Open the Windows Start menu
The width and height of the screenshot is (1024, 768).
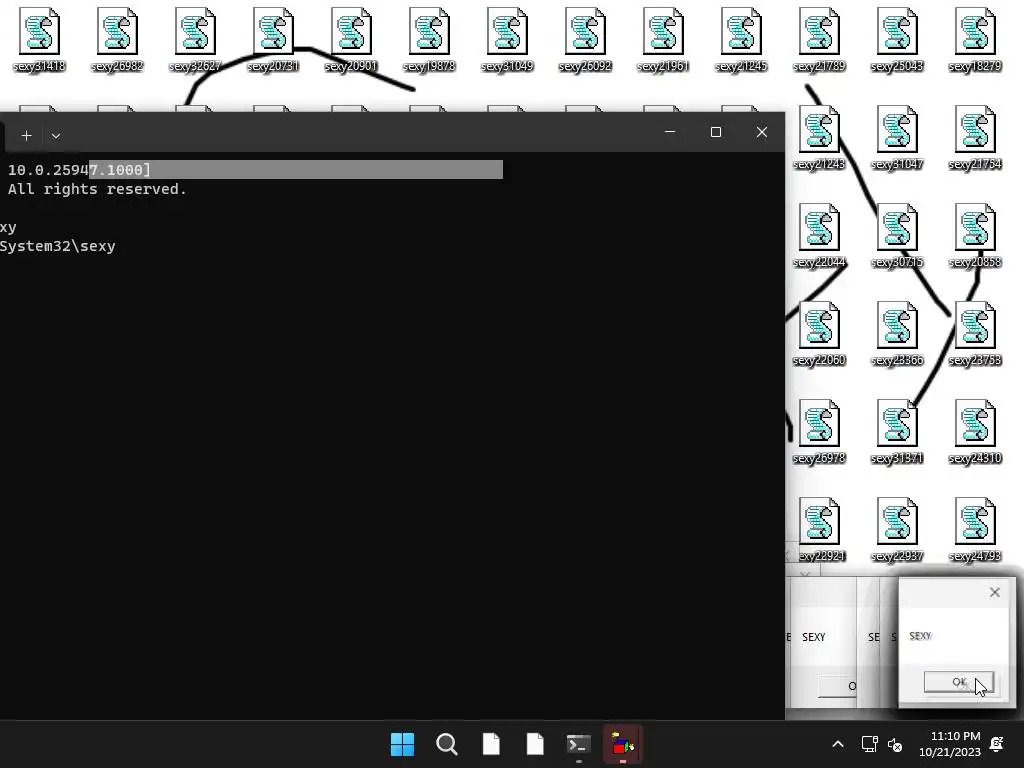pyautogui.click(x=402, y=744)
